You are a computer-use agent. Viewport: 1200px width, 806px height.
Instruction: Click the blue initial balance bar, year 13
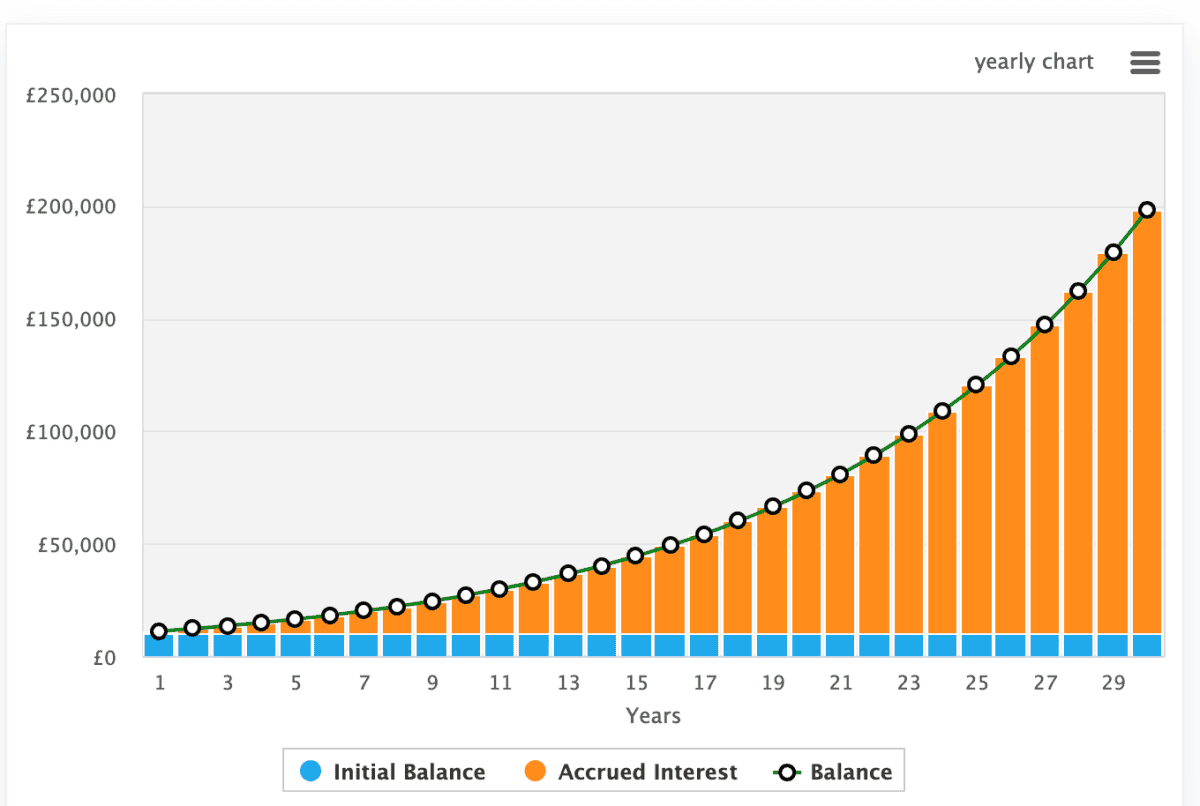(568, 645)
